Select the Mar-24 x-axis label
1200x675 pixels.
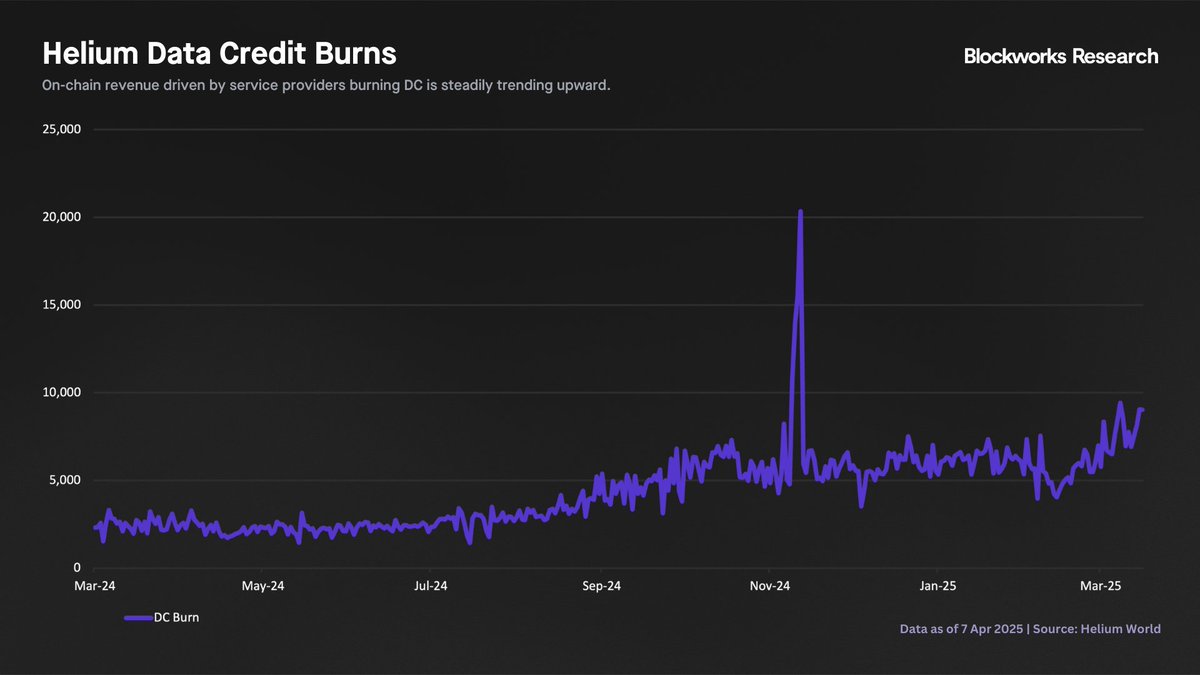[x=95, y=585]
